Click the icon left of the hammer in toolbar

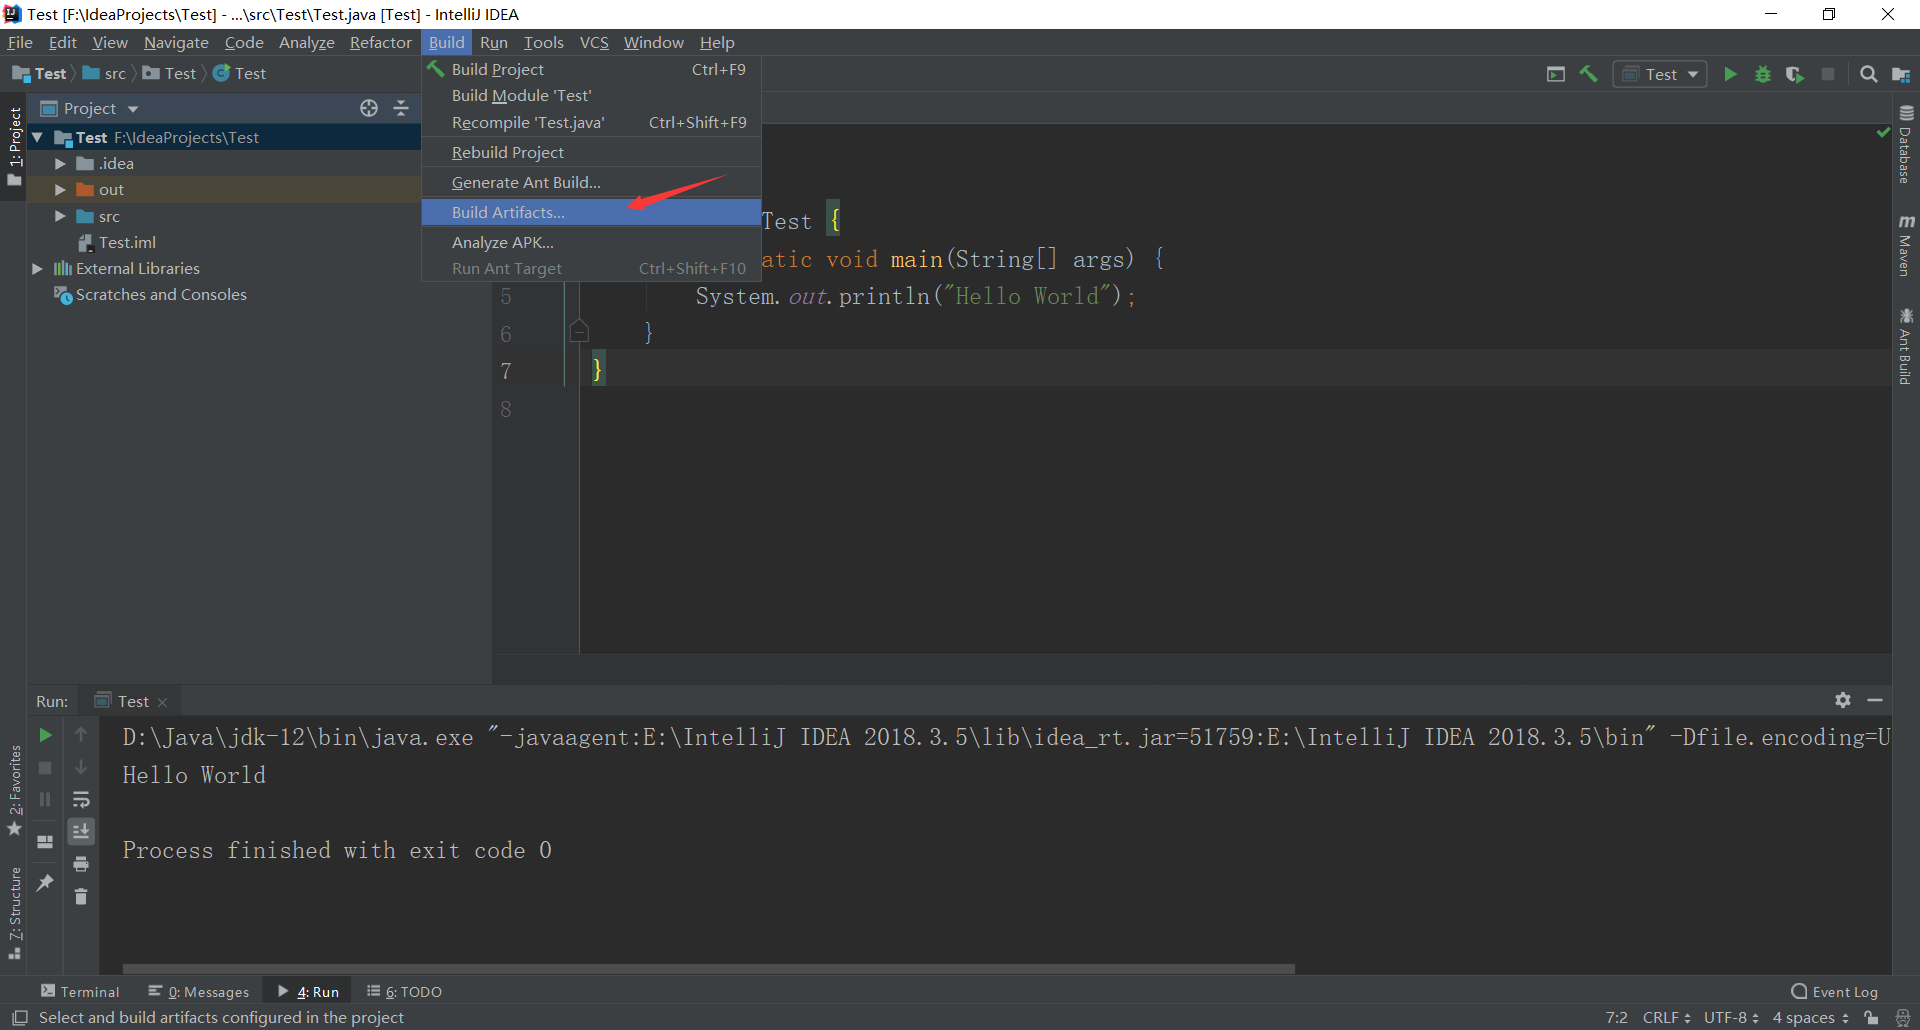(x=1556, y=74)
